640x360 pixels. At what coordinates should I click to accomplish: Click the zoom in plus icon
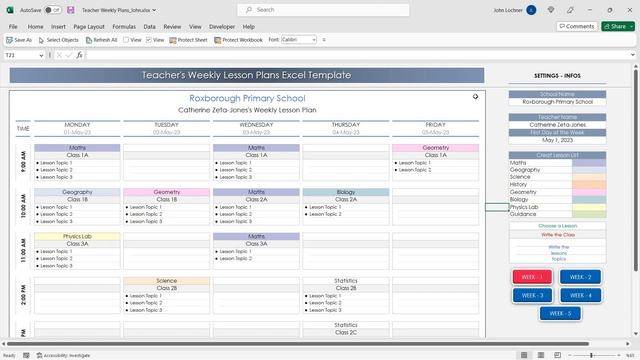[619, 355]
